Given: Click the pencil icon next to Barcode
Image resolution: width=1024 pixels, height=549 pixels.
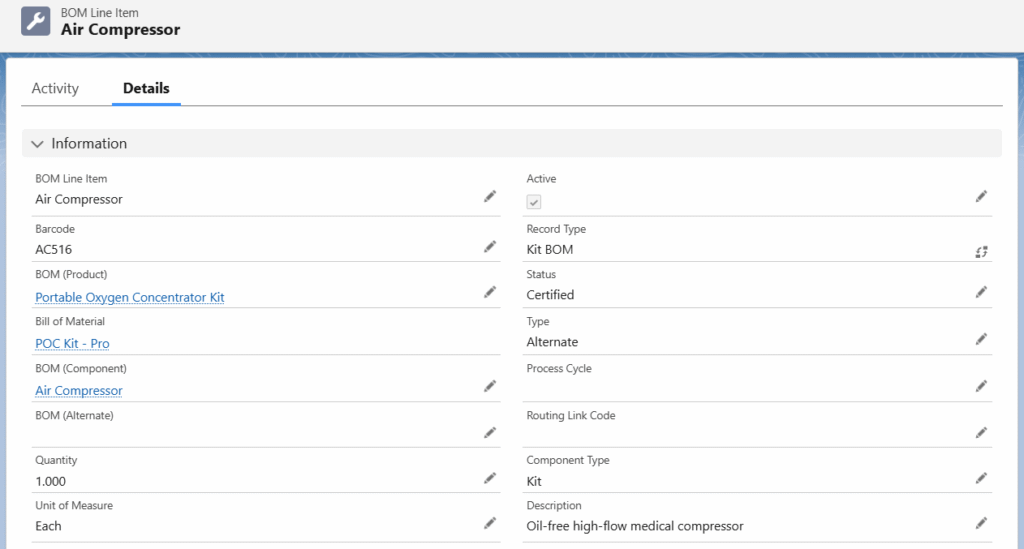Looking at the screenshot, I should pos(490,247).
